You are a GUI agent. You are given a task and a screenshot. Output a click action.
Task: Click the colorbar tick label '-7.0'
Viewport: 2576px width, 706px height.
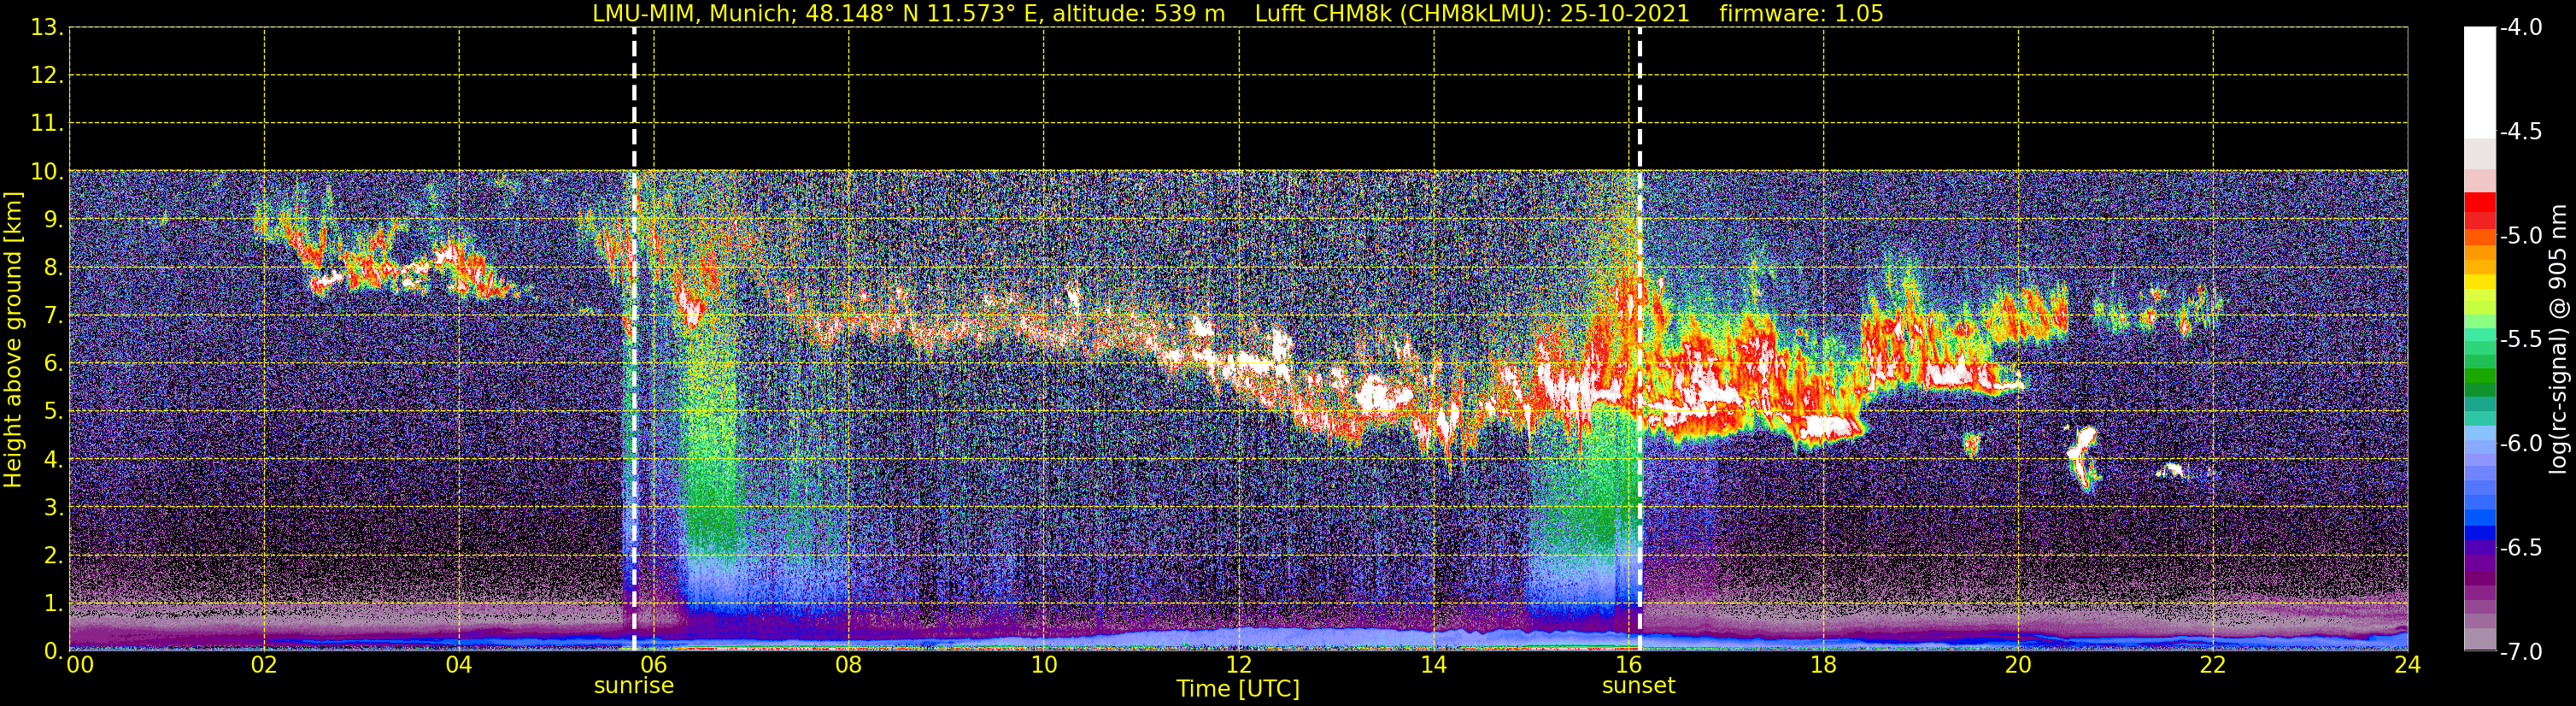(2520, 652)
